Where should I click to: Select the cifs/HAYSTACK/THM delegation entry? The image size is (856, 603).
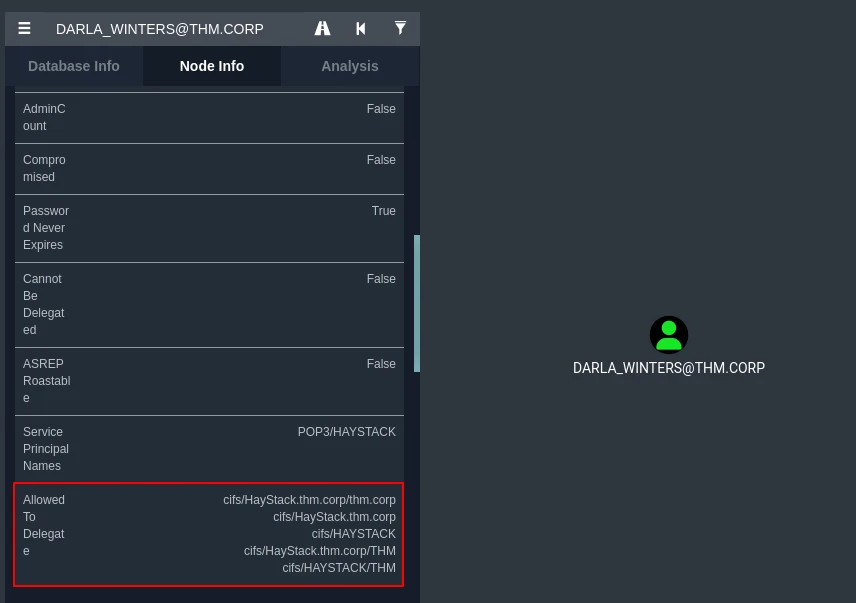(x=339, y=568)
